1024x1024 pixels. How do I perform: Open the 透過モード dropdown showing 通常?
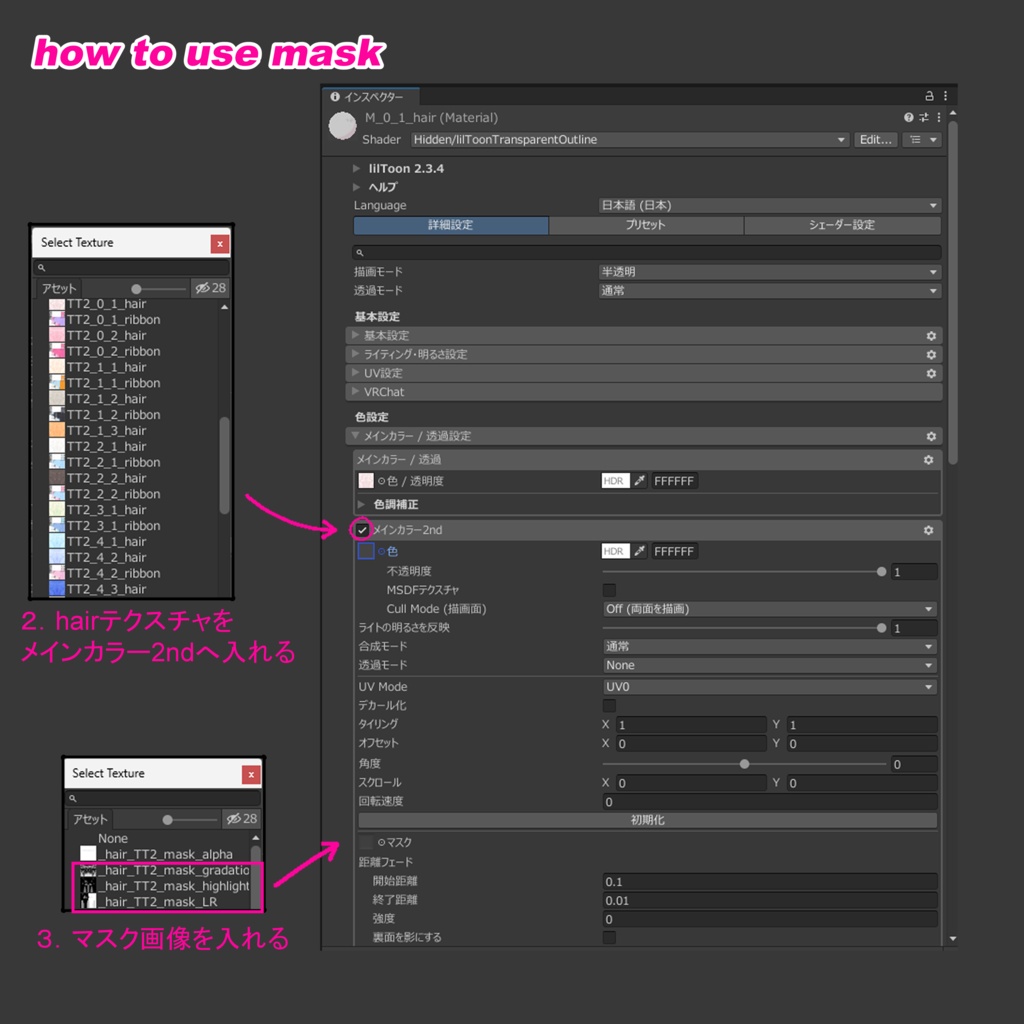769,291
